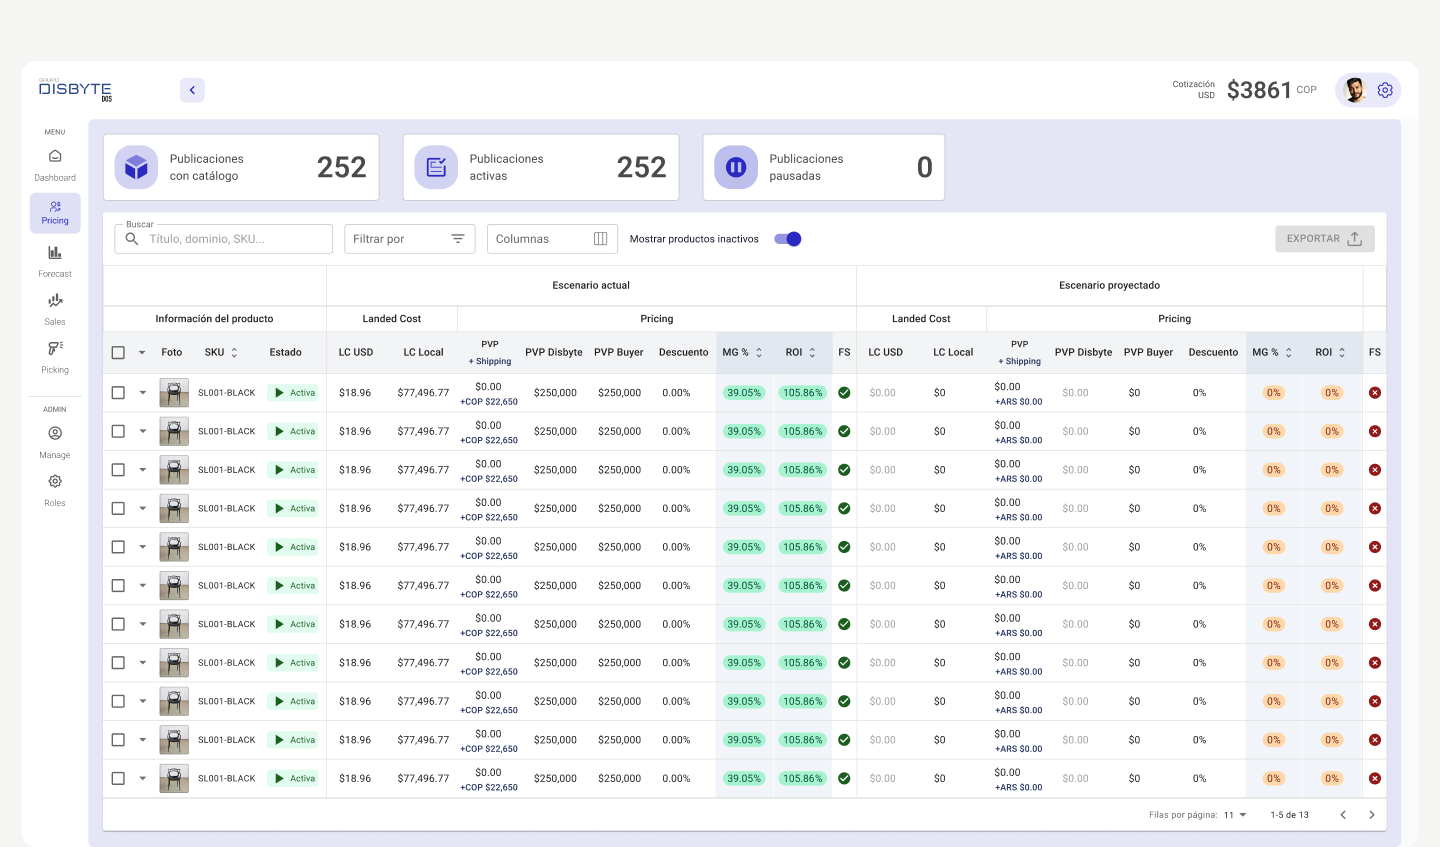Click the Exportar button
Screen dimensions: 1440x847
point(1325,239)
